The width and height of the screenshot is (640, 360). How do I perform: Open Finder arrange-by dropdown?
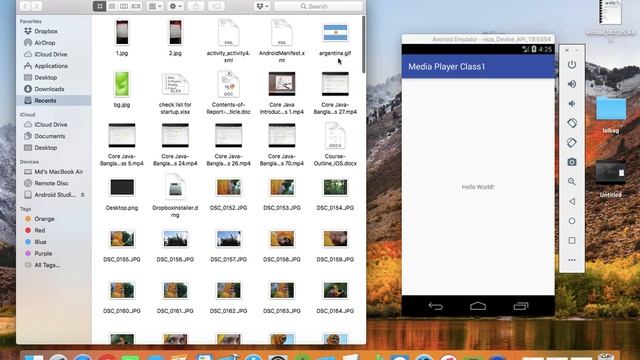[x=155, y=6]
